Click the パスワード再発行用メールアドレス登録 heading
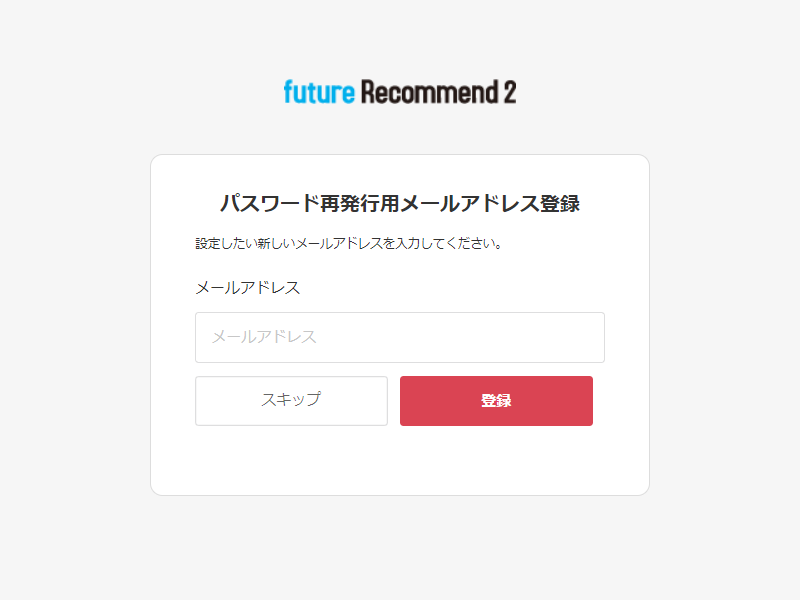800x600 pixels. 400,204
